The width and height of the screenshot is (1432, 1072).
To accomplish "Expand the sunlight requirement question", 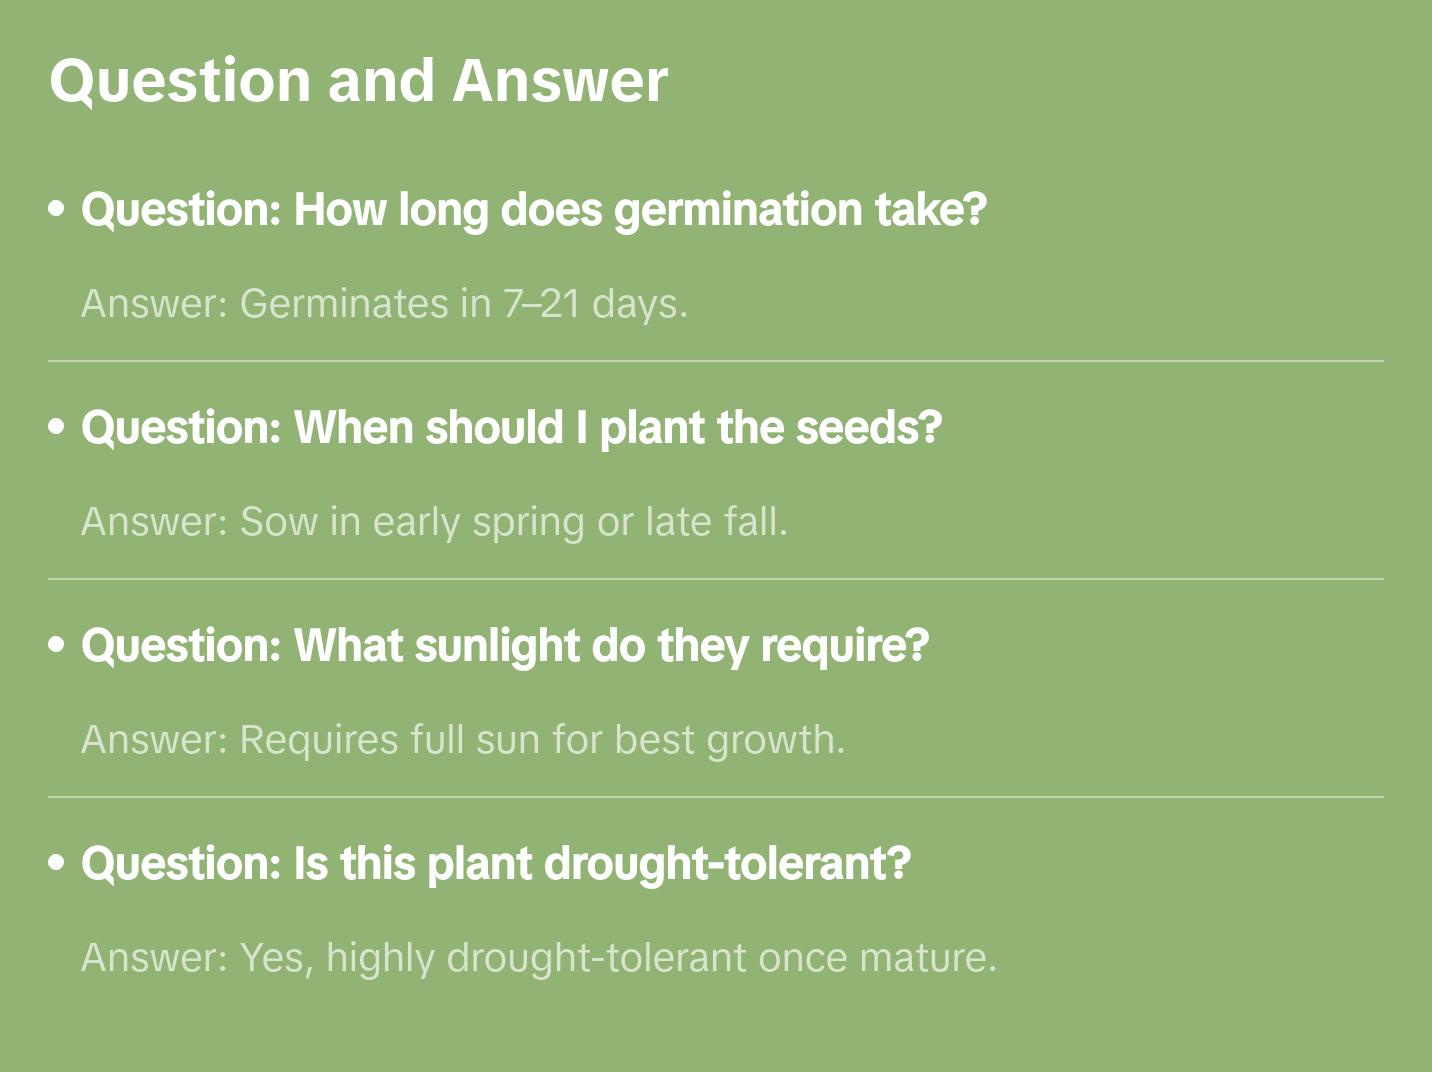I will (x=505, y=646).
